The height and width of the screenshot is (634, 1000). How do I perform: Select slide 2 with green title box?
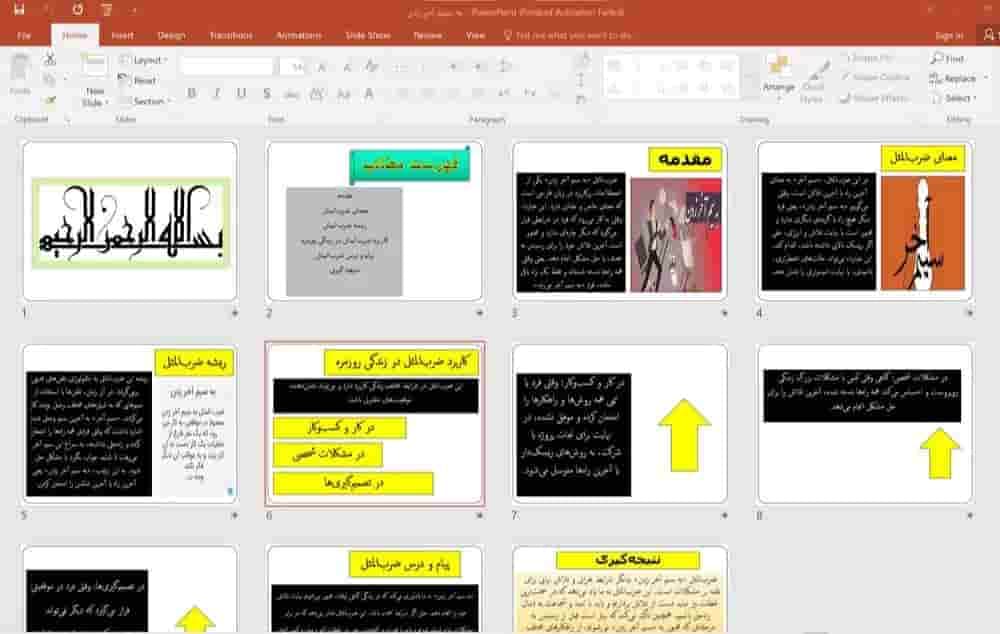point(375,221)
